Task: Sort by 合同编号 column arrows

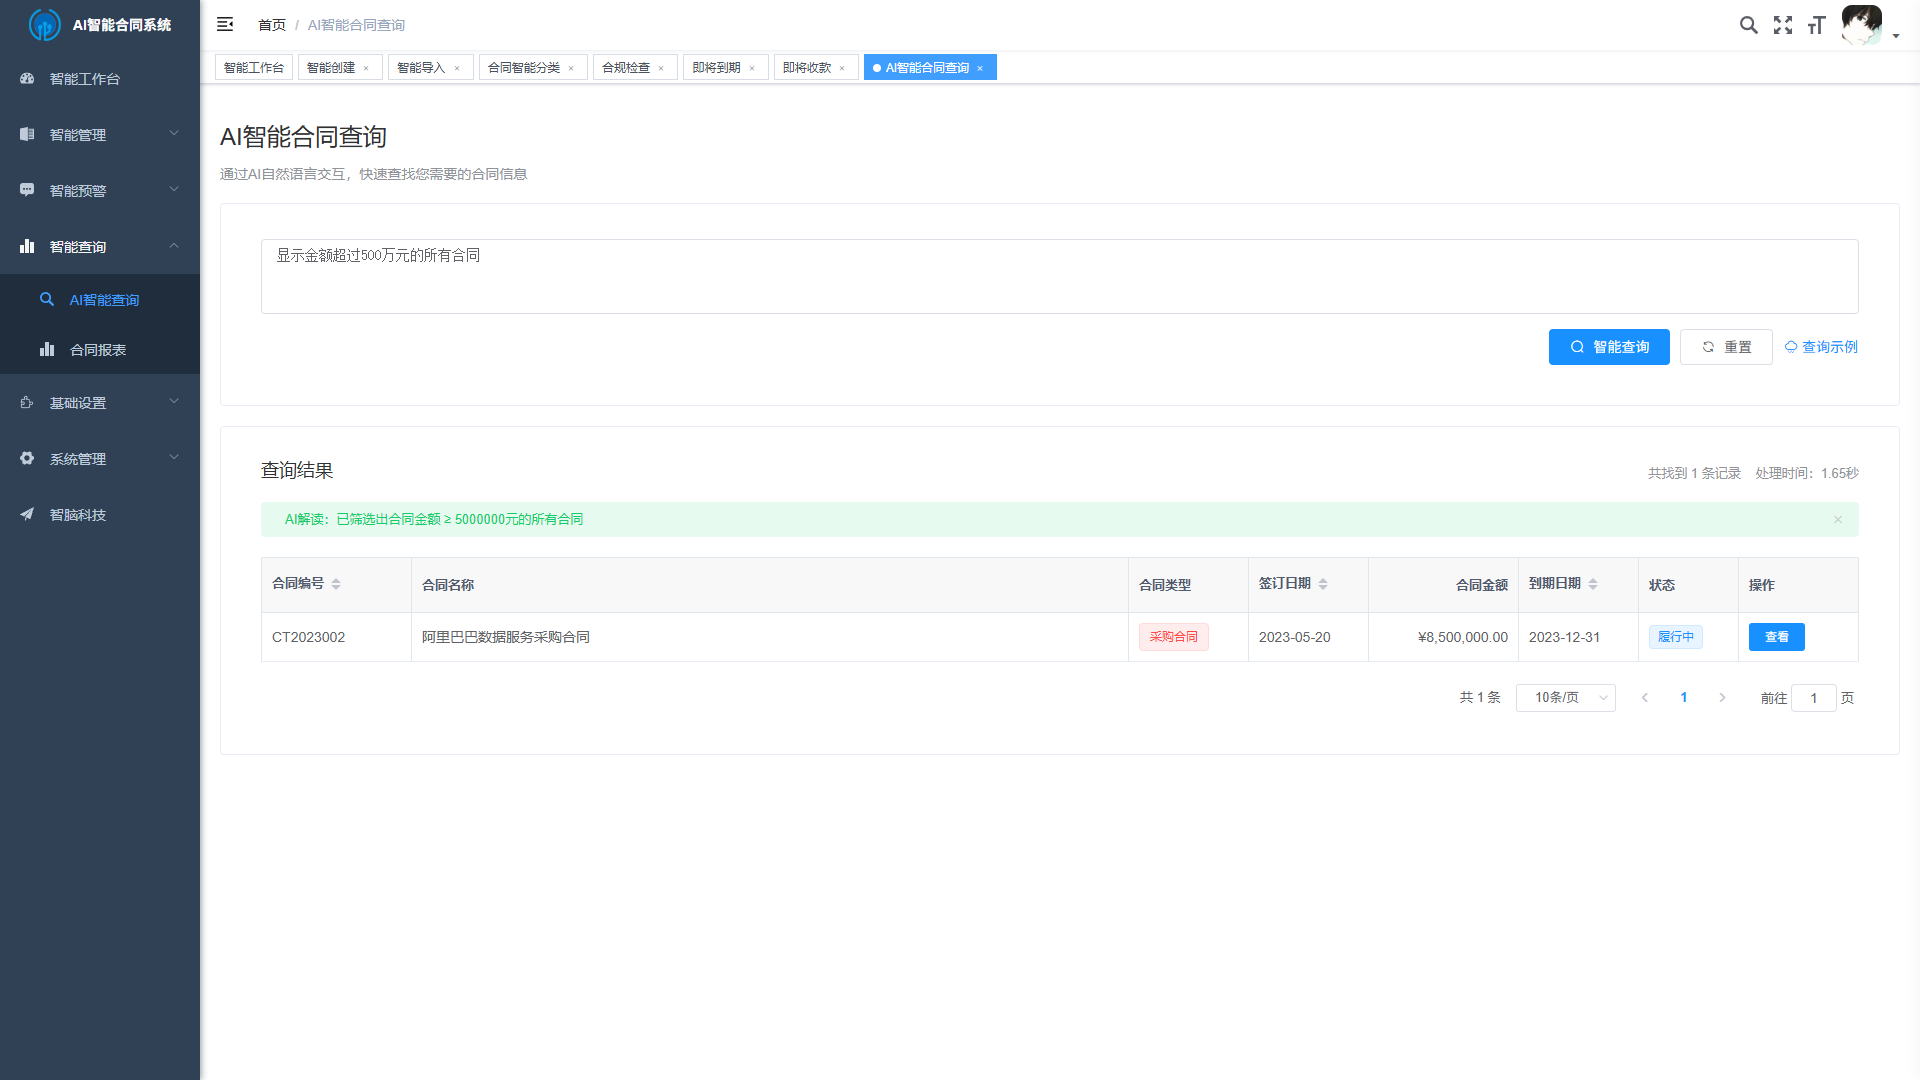Action: click(336, 584)
